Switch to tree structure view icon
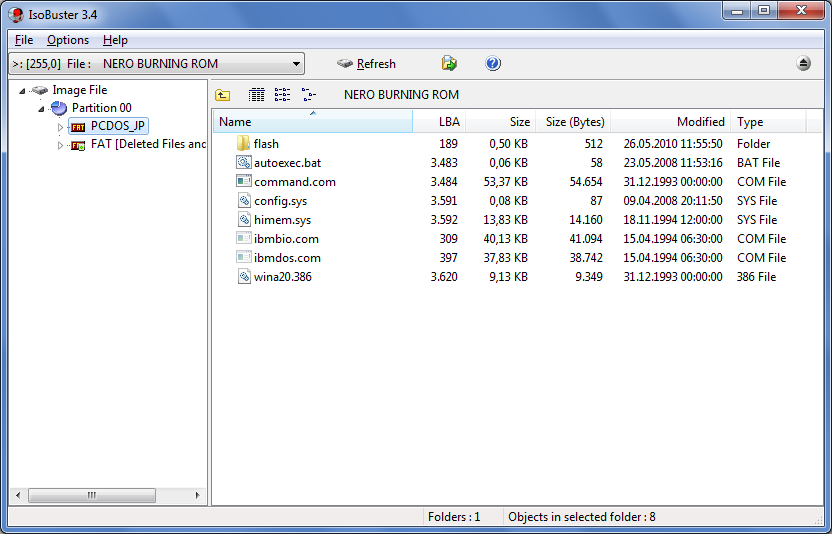The width and height of the screenshot is (832, 534). click(x=309, y=94)
